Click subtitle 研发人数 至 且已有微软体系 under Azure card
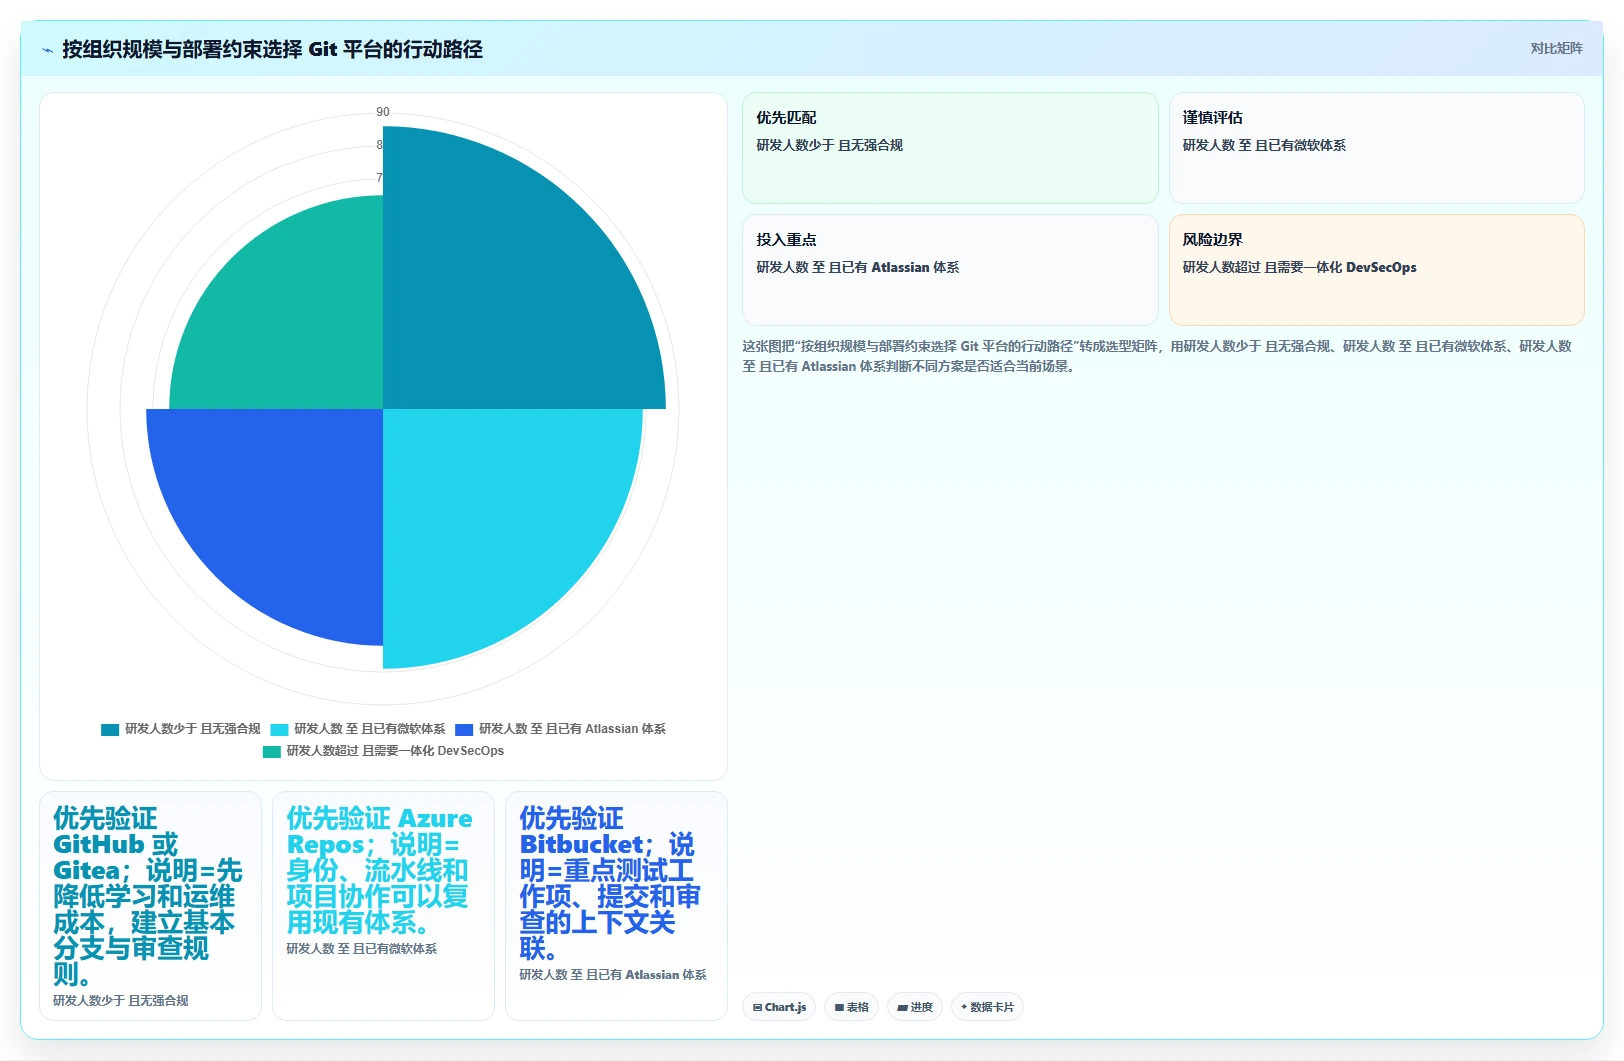Image resolution: width=1624 pixels, height=1061 pixels. click(361, 948)
